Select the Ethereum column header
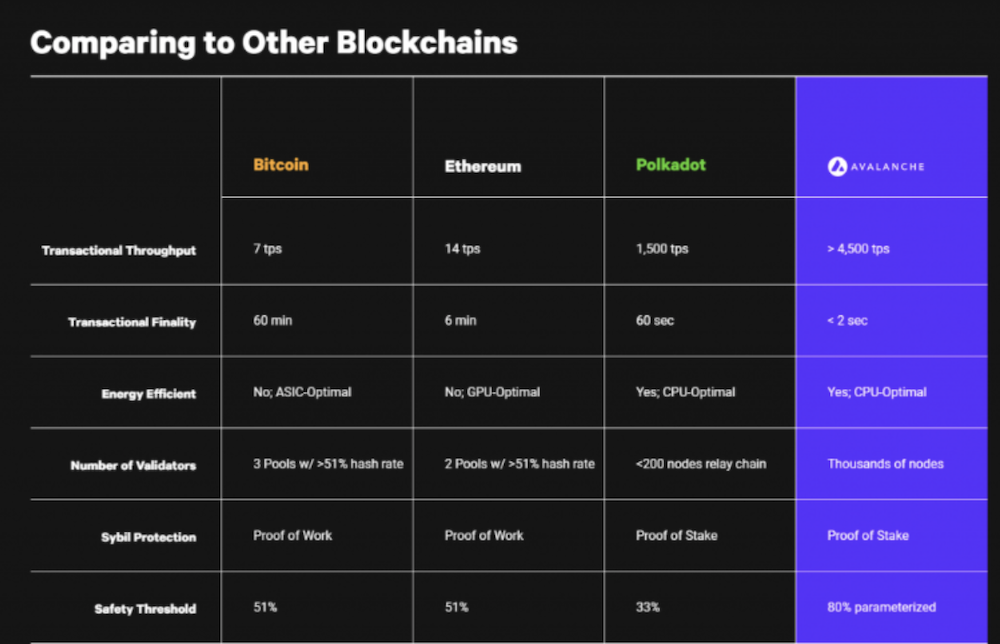The width and height of the screenshot is (1000, 644). click(x=483, y=166)
